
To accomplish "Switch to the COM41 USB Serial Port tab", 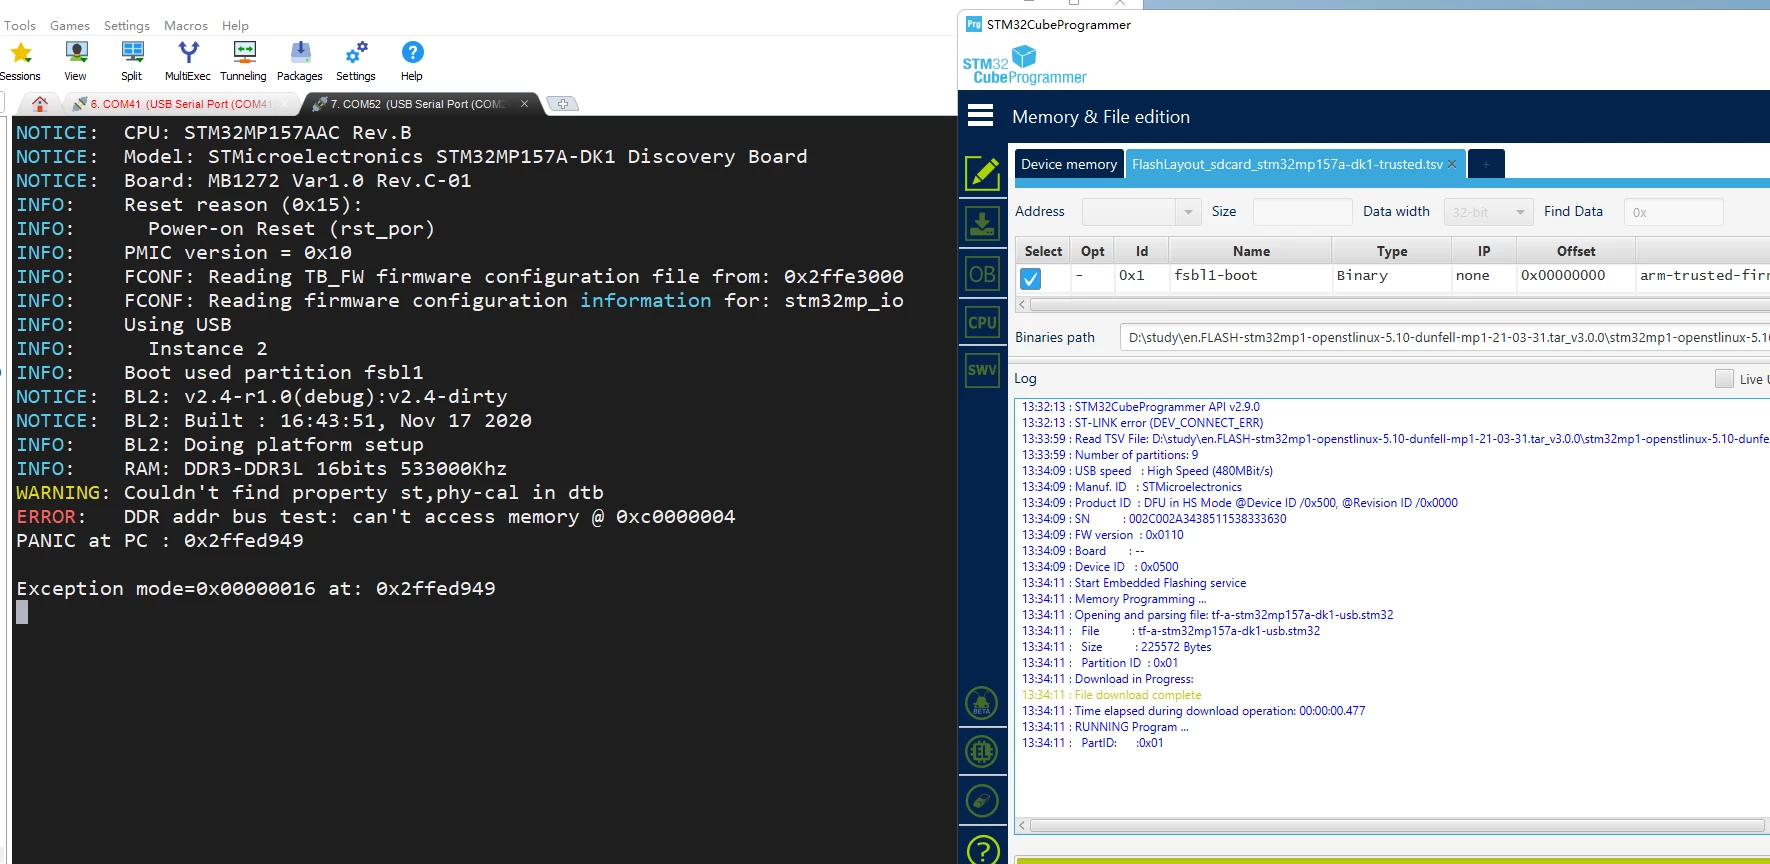I will point(180,104).
